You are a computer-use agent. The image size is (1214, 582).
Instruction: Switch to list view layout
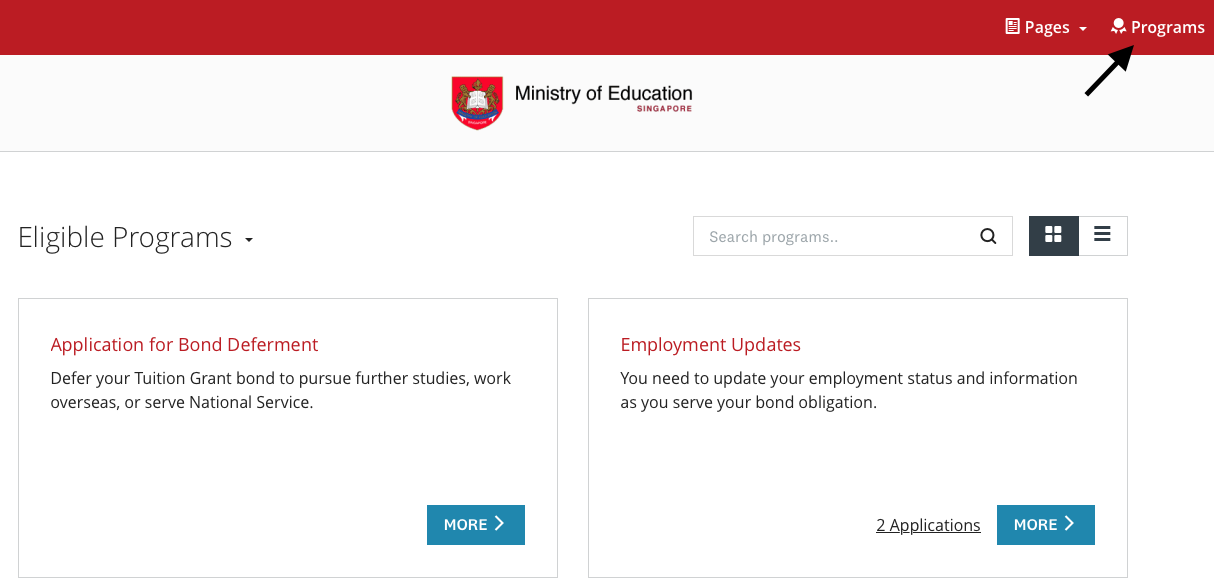pyautogui.click(x=1102, y=235)
